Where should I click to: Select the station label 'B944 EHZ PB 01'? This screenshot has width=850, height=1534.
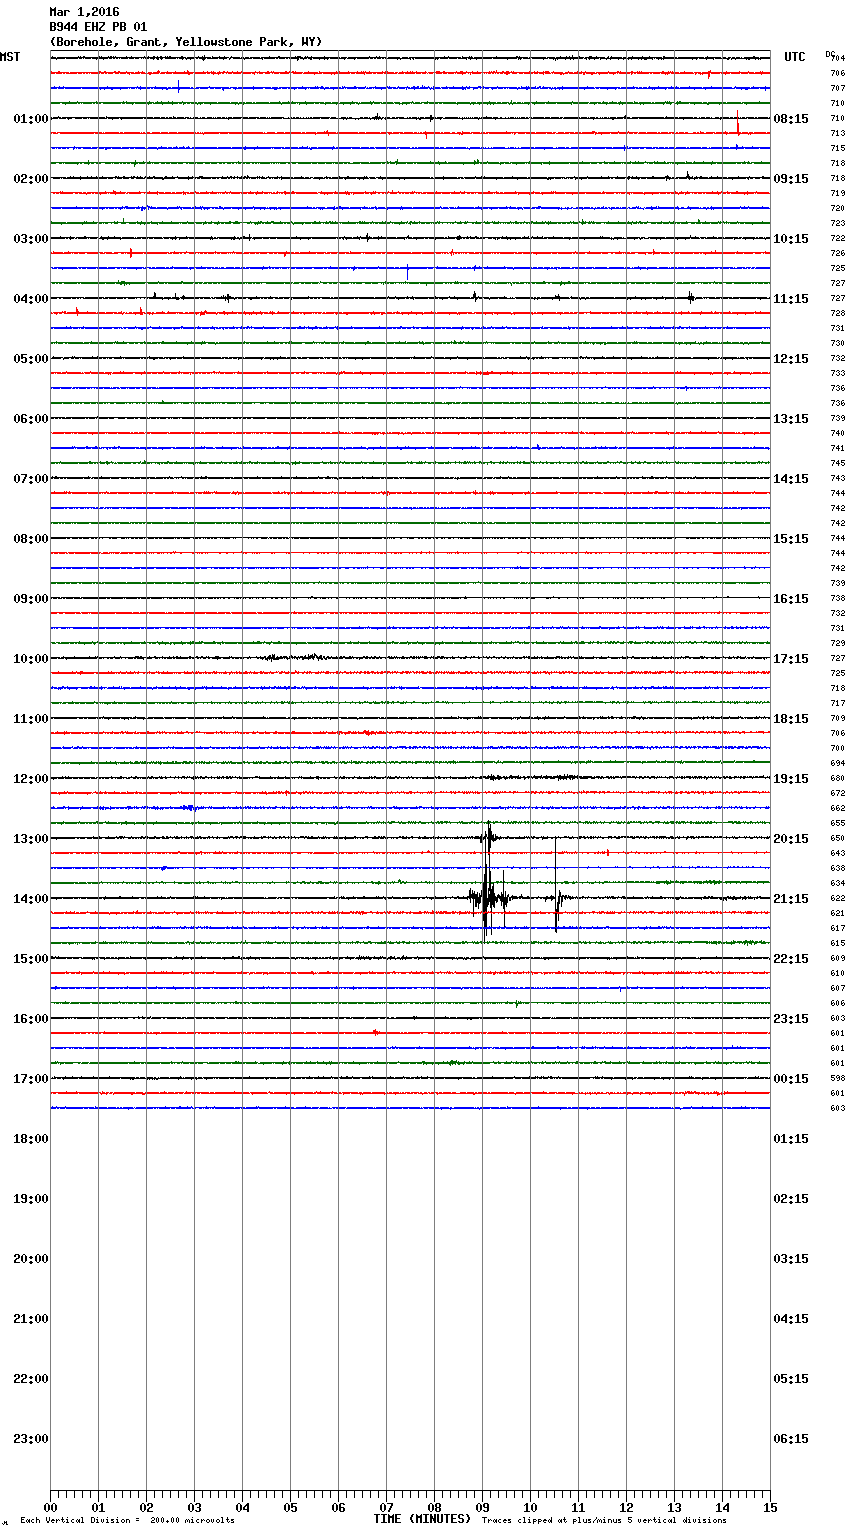coord(98,27)
